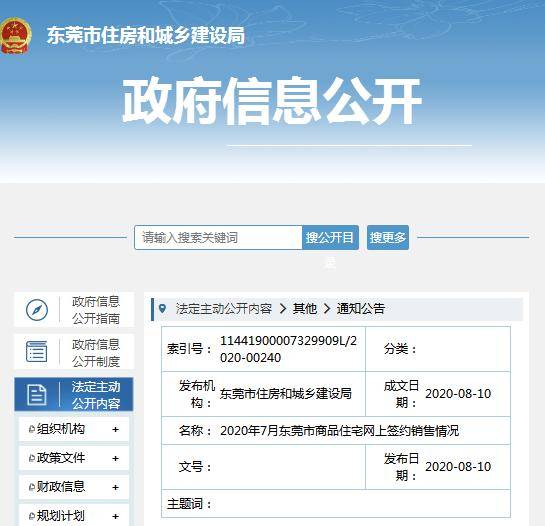Focus the 请输入搜索关键词 search field

pyautogui.click(x=218, y=237)
